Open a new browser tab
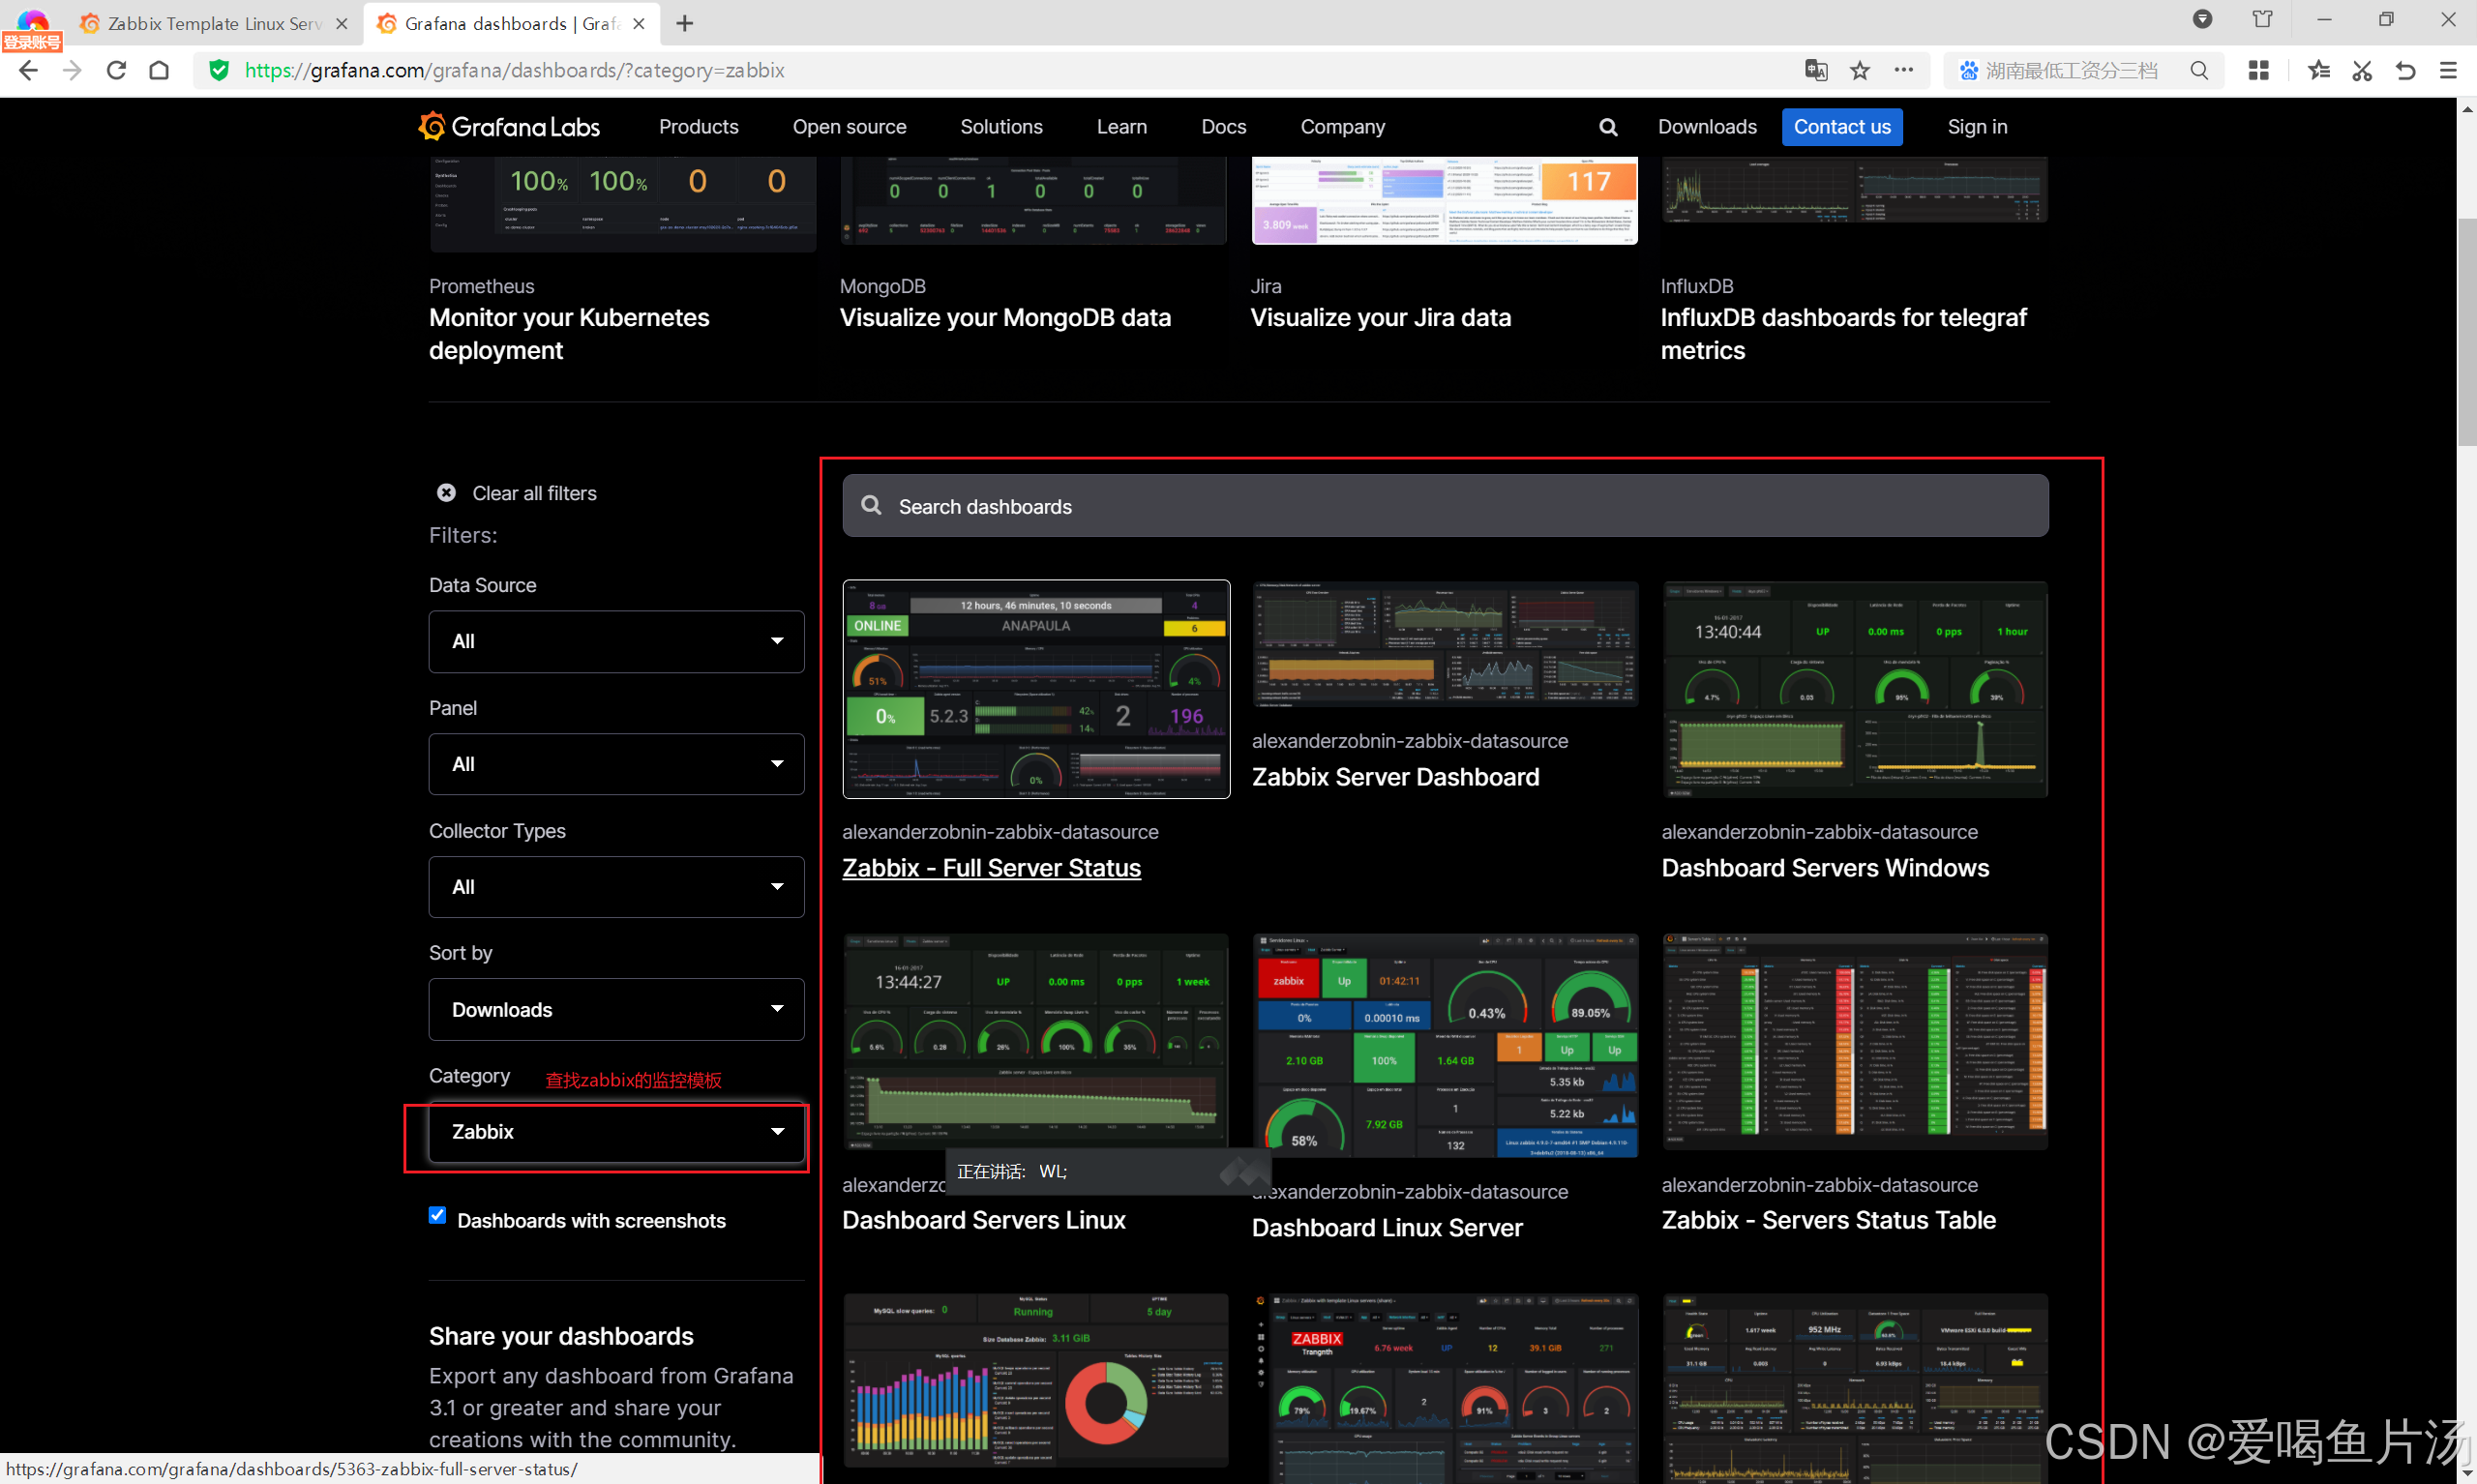The height and width of the screenshot is (1484, 2477). pos(684,23)
